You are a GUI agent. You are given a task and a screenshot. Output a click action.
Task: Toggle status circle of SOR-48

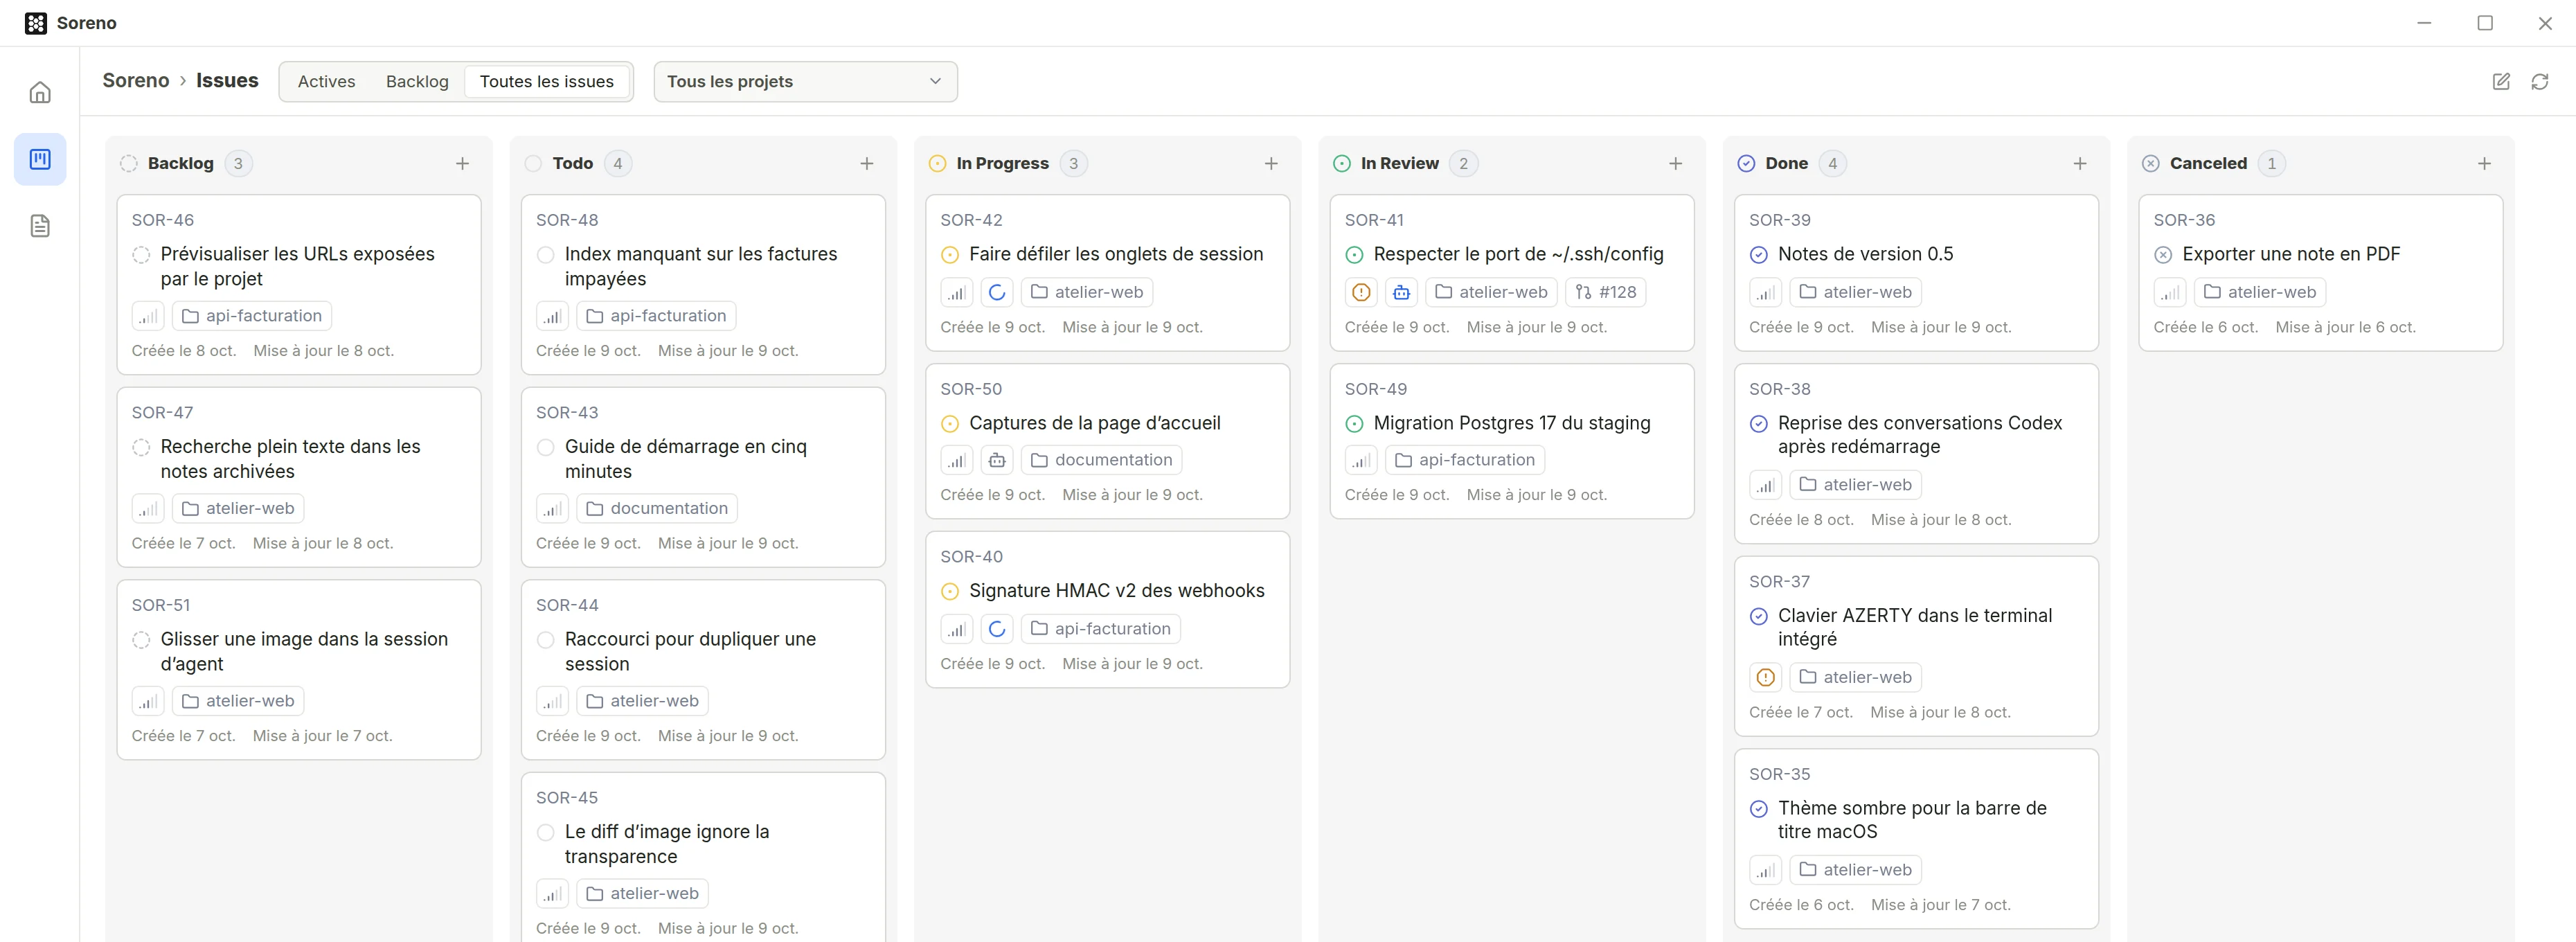point(546,255)
